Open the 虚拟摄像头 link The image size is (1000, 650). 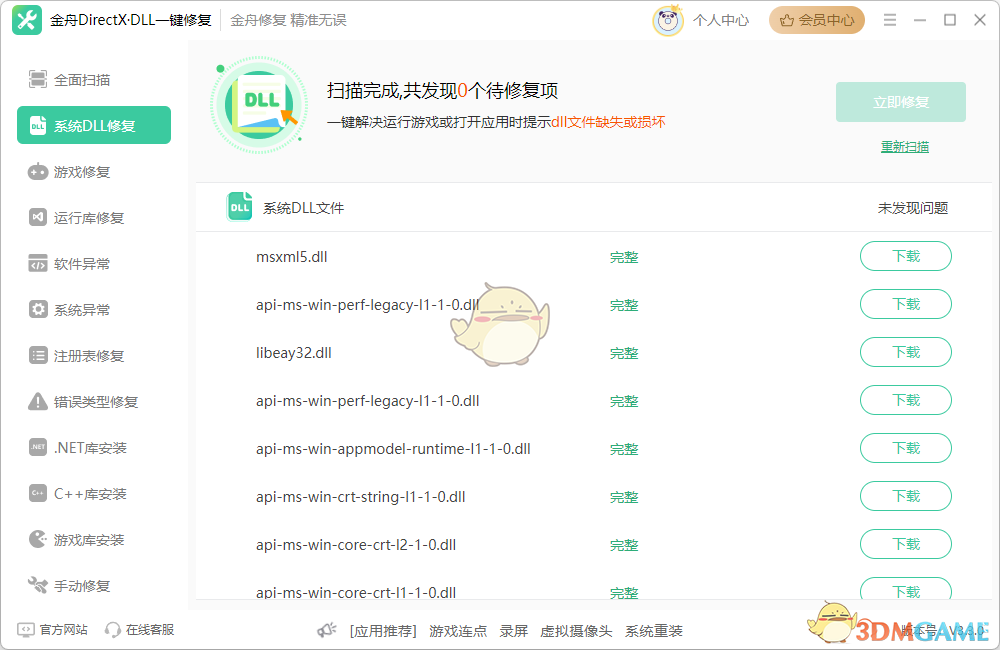pos(576,631)
